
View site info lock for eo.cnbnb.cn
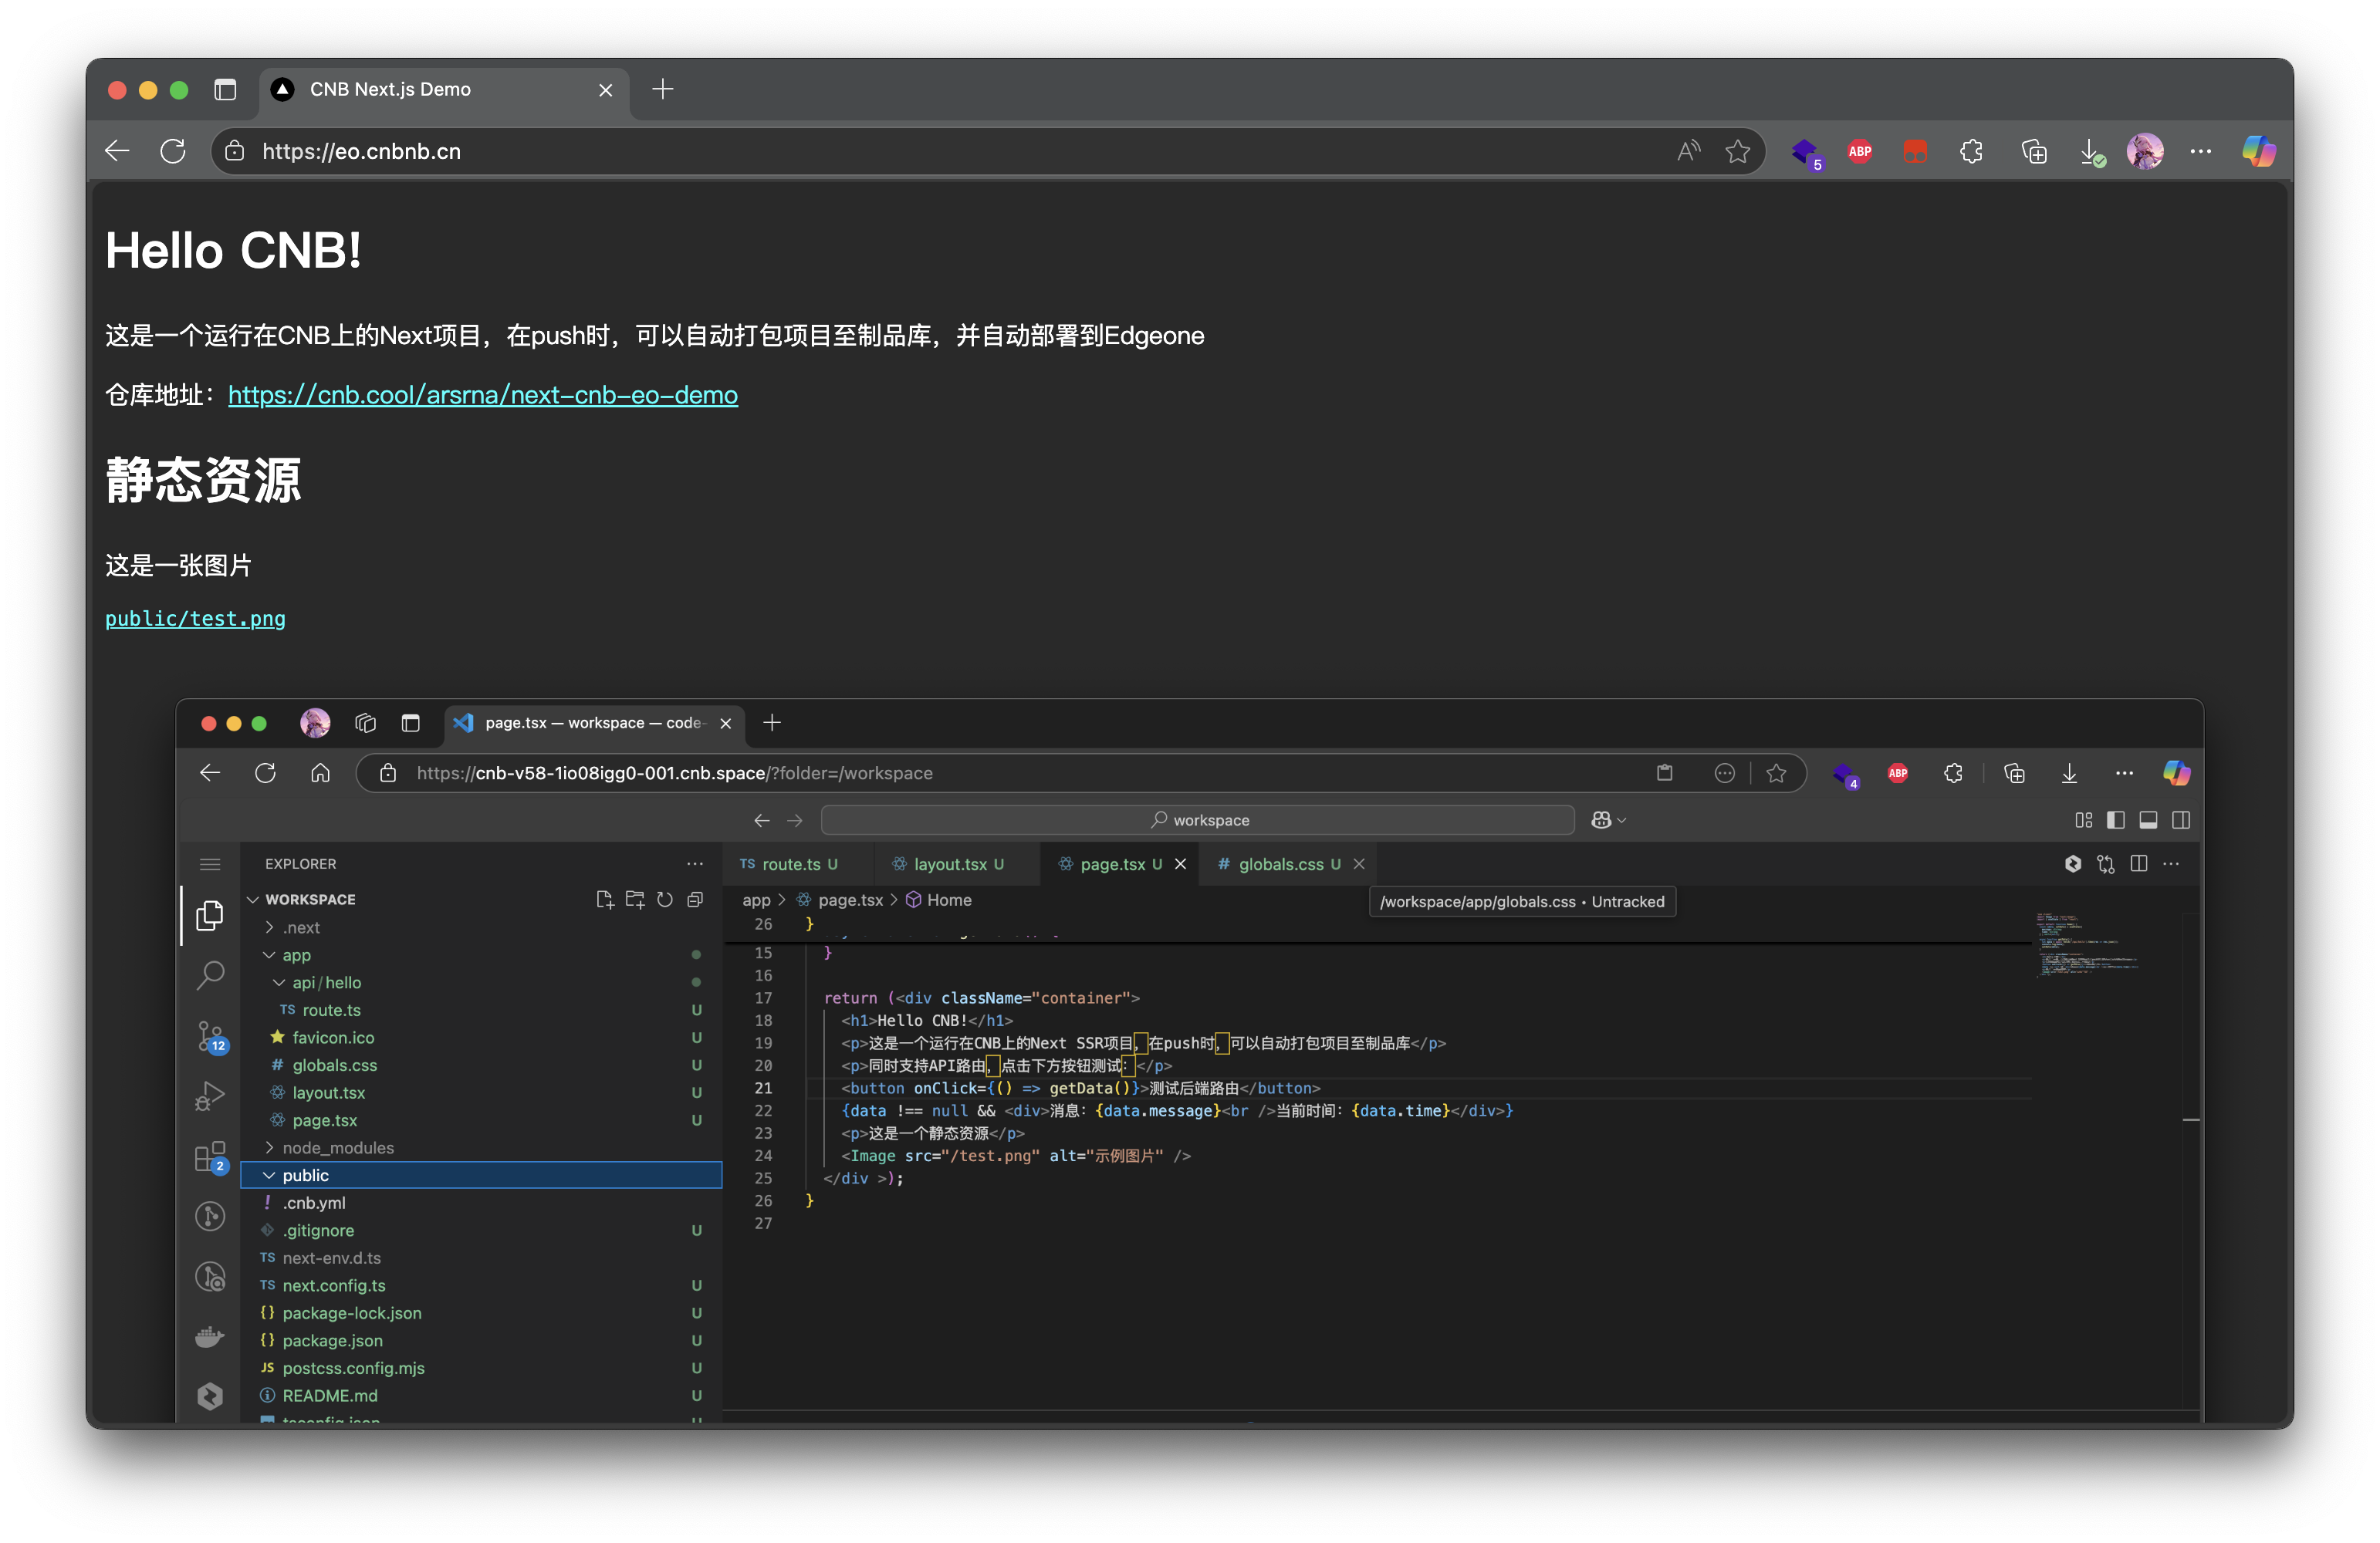[235, 151]
